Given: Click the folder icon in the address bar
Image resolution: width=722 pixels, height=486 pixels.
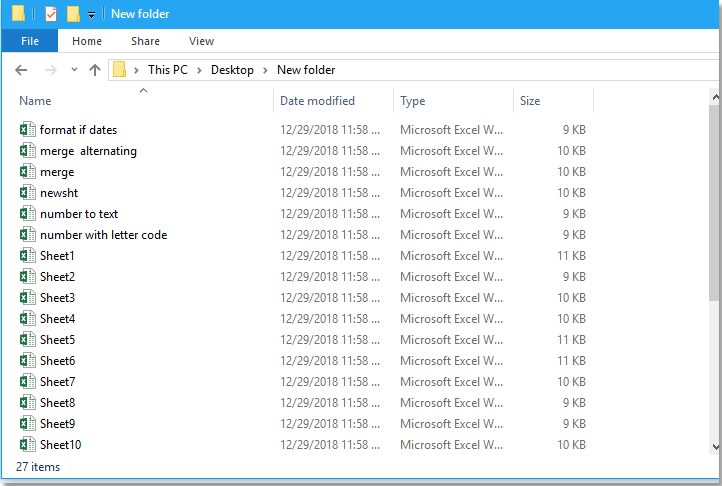Looking at the screenshot, I should 120,70.
